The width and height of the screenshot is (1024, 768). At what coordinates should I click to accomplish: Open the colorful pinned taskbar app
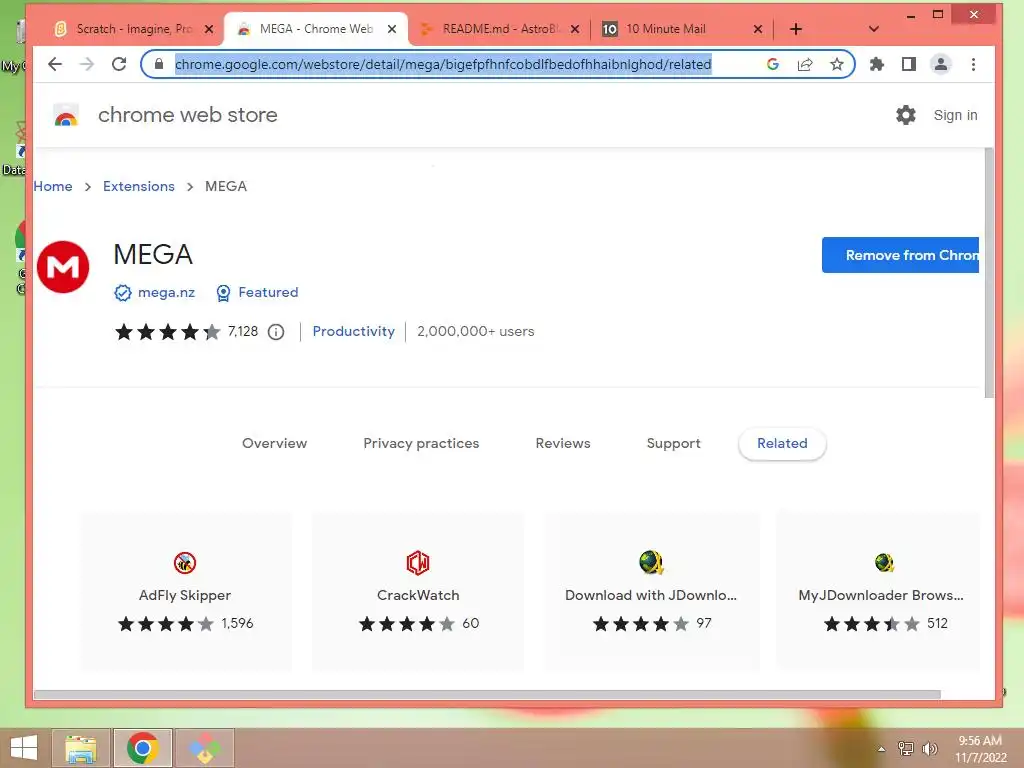pyautogui.click(x=204, y=748)
